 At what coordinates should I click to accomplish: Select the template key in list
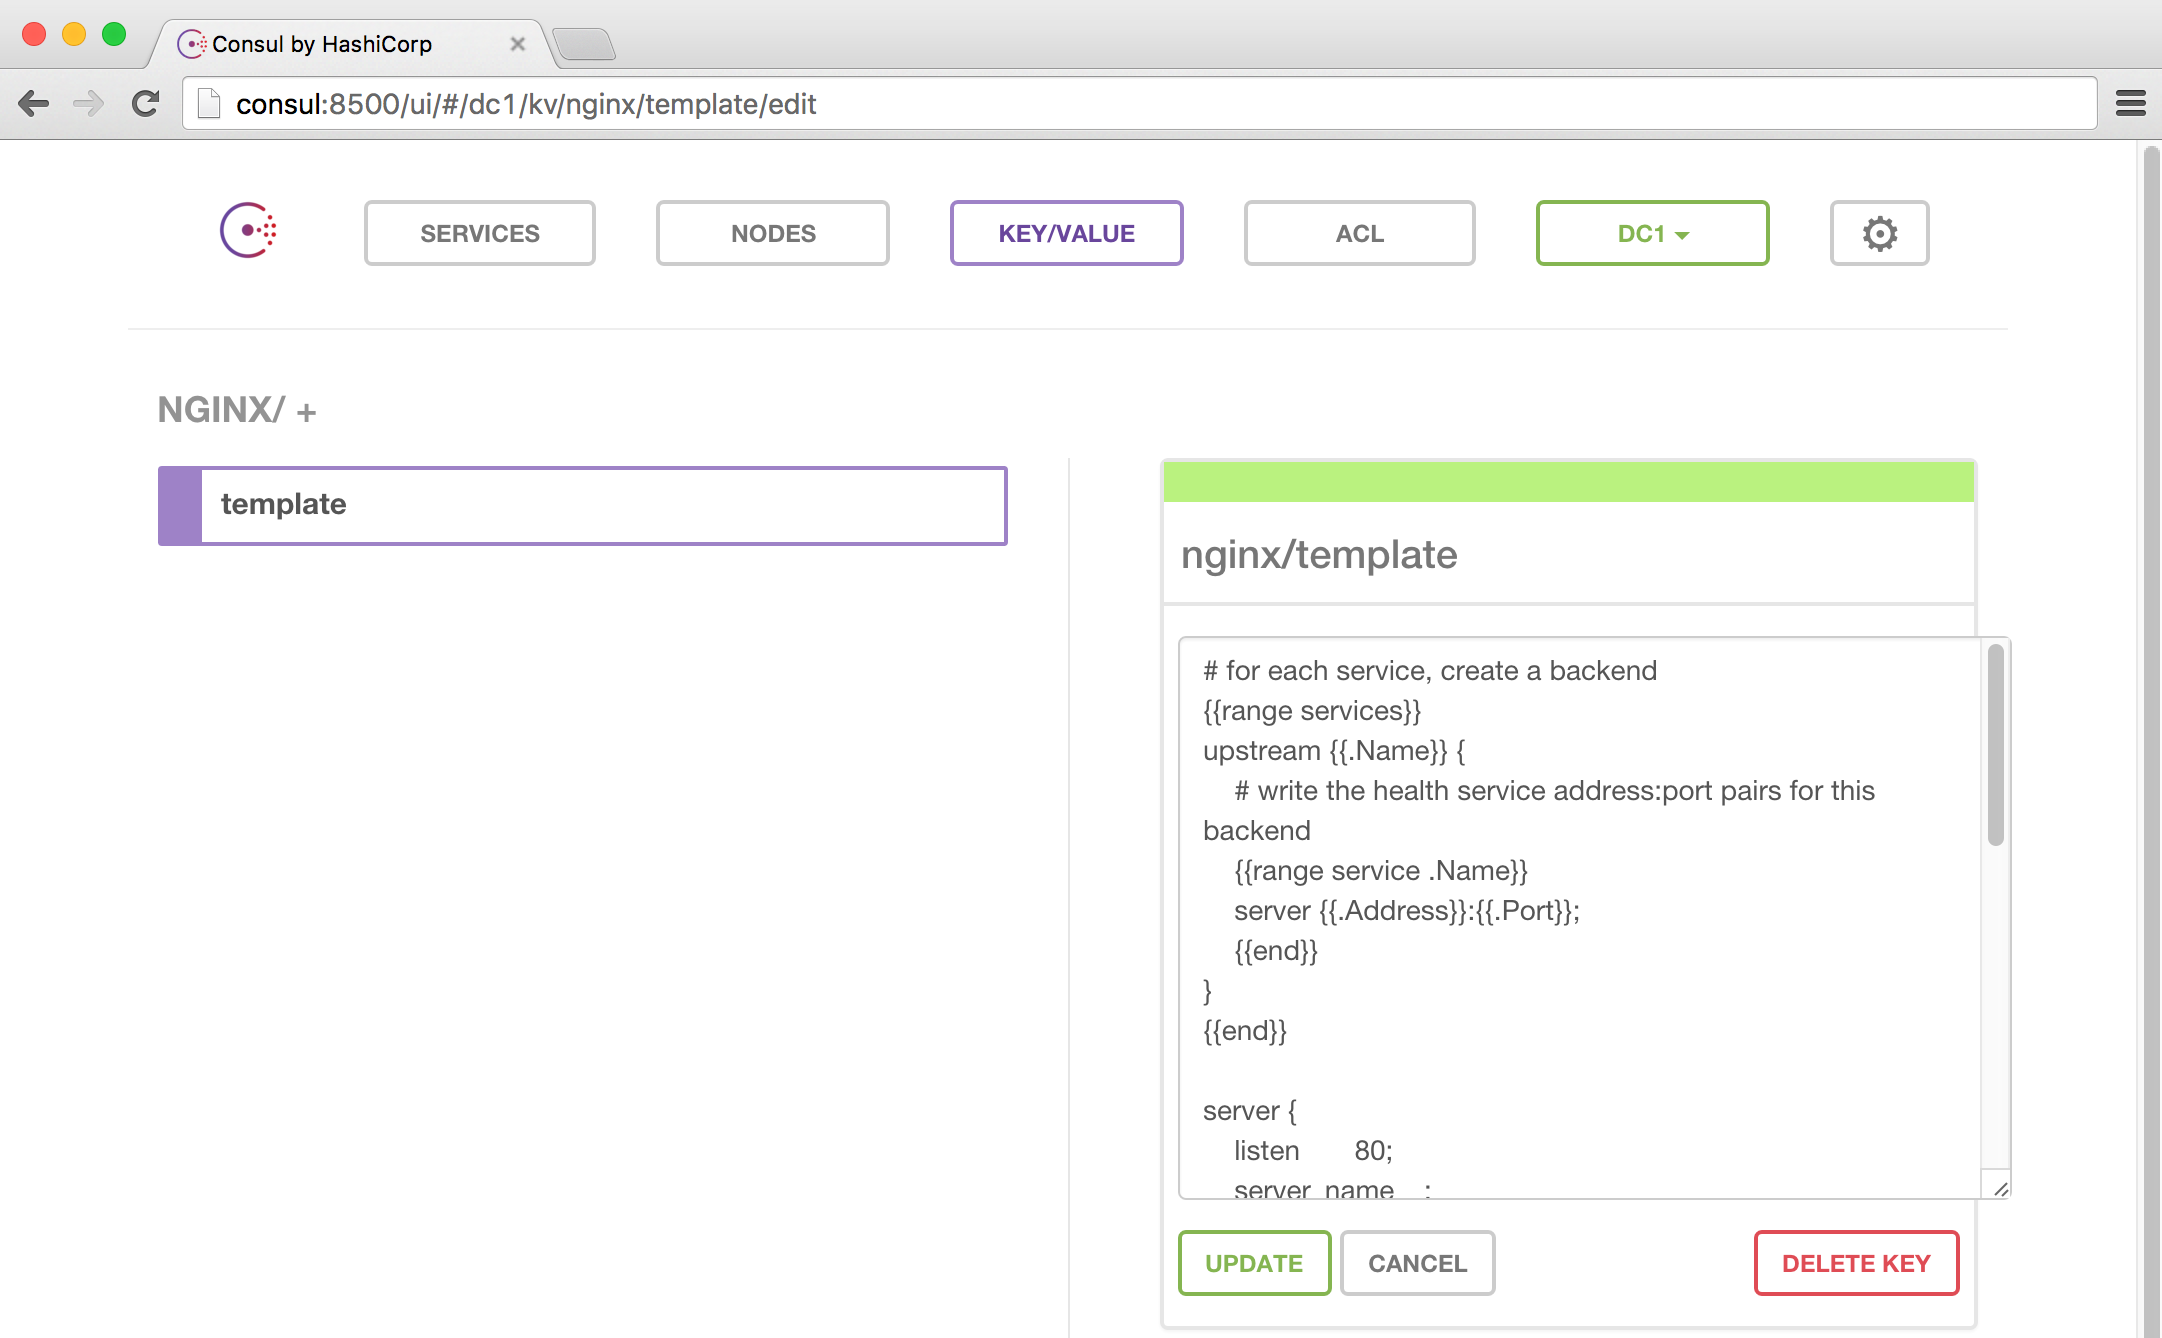[583, 505]
